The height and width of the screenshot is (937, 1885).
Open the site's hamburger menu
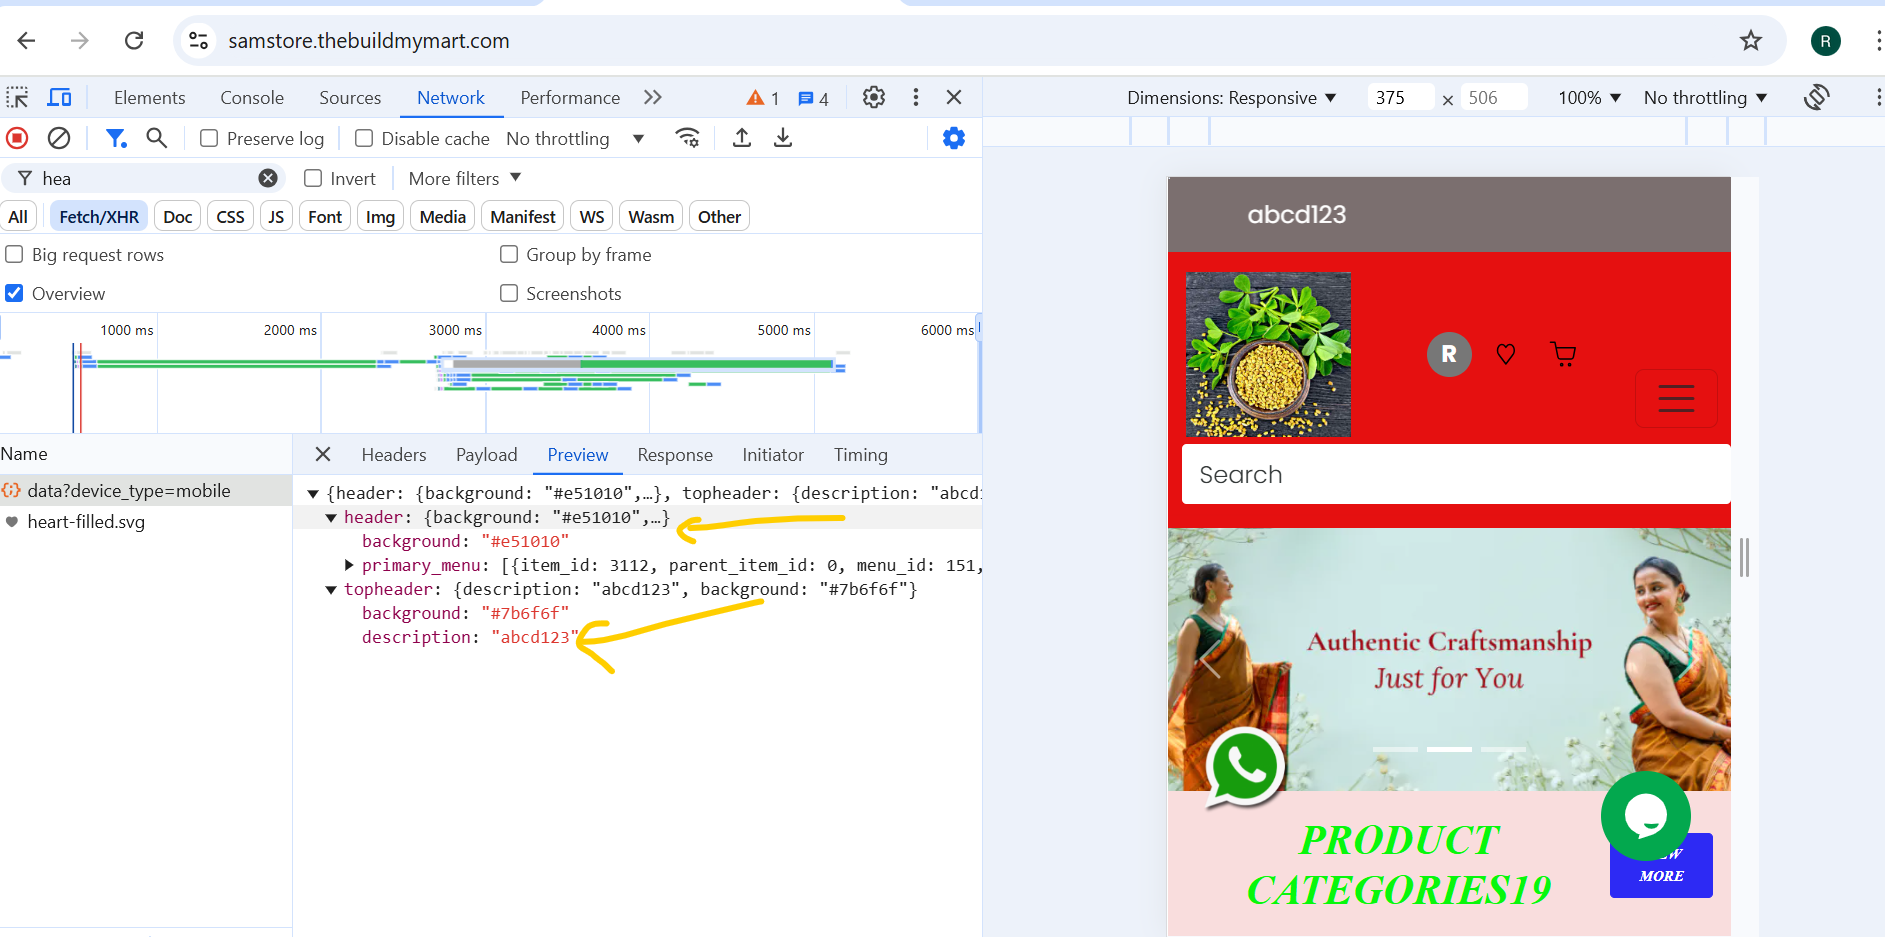click(x=1676, y=398)
